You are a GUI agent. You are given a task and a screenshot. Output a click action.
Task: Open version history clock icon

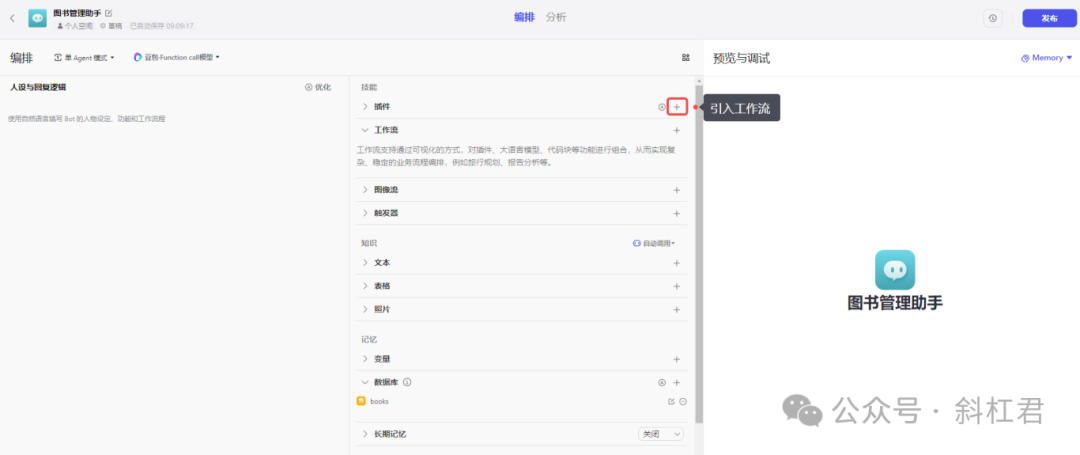[993, 19]
